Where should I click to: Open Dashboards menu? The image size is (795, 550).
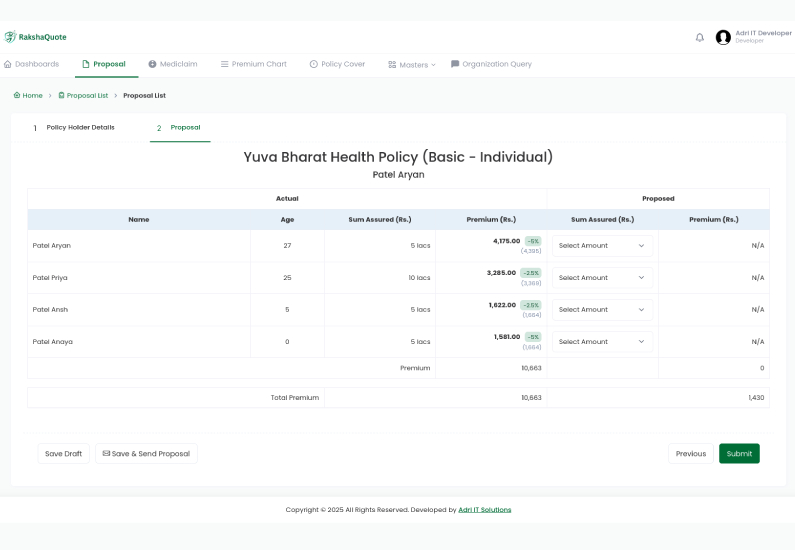click(x=31, y=64)
